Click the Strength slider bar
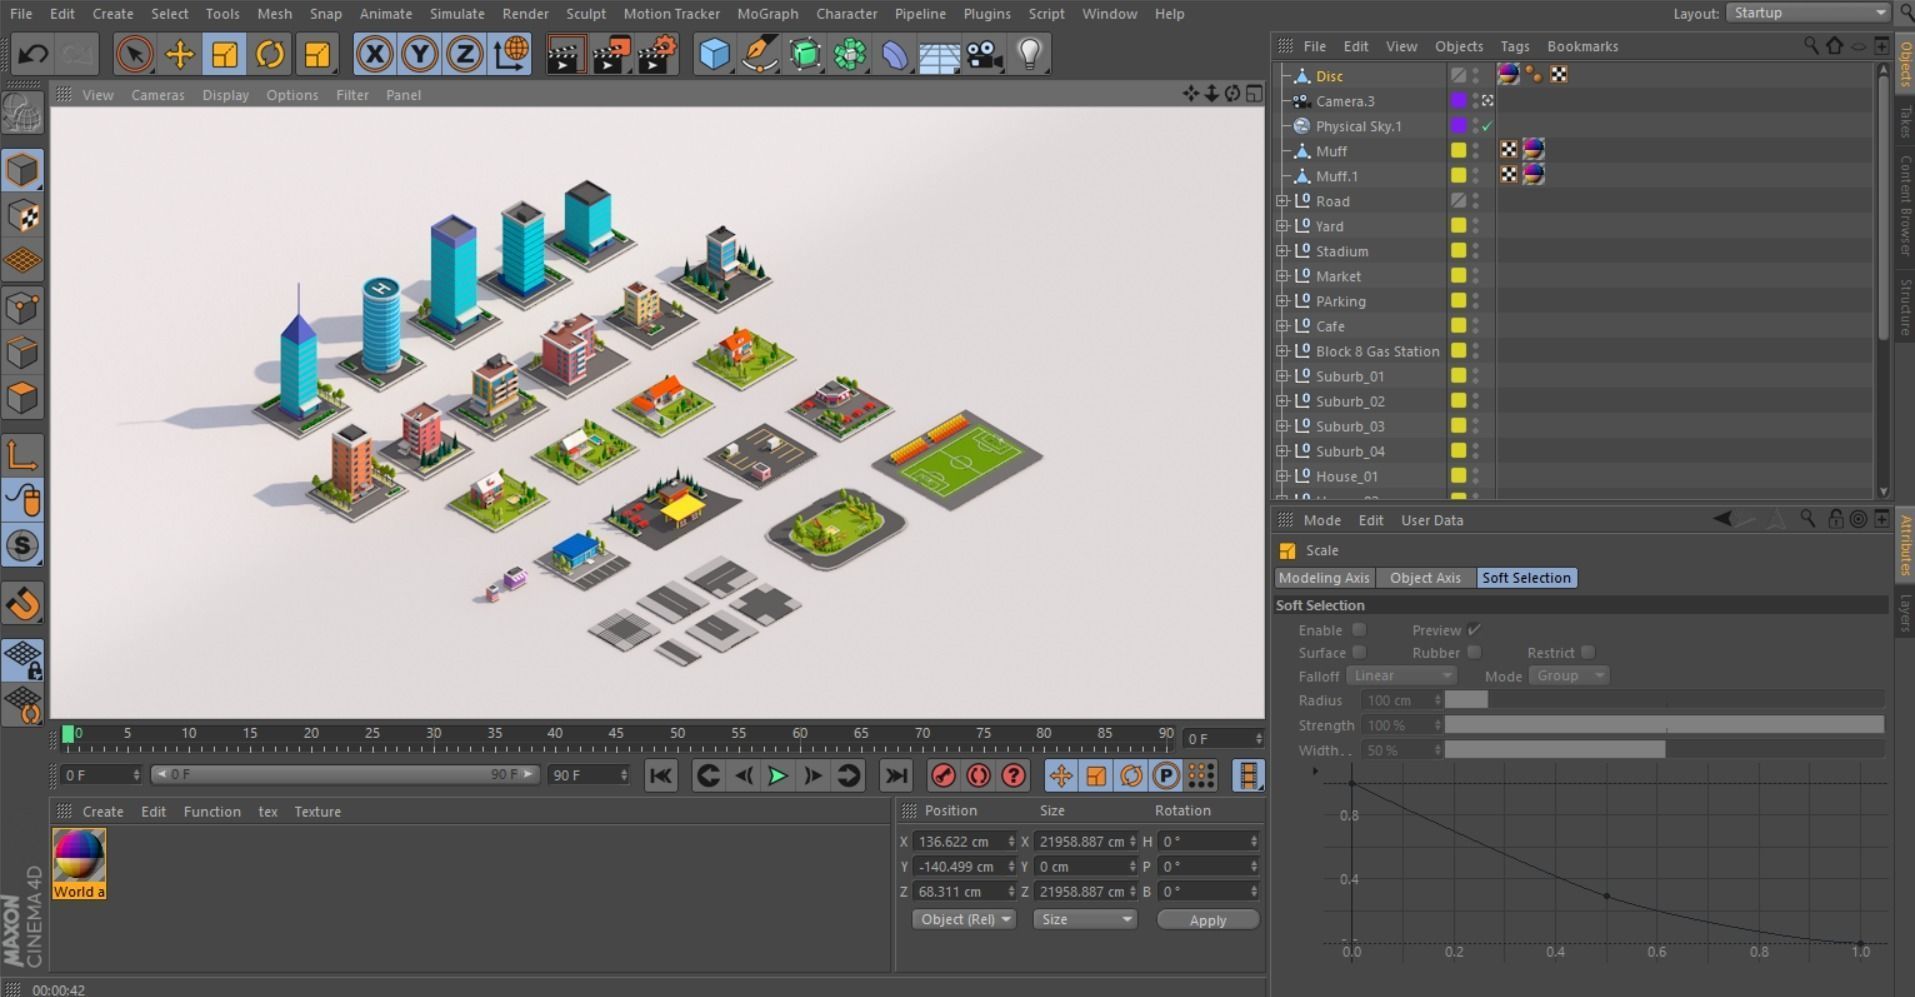The image size is (1915, 997). pos(1664,726)
